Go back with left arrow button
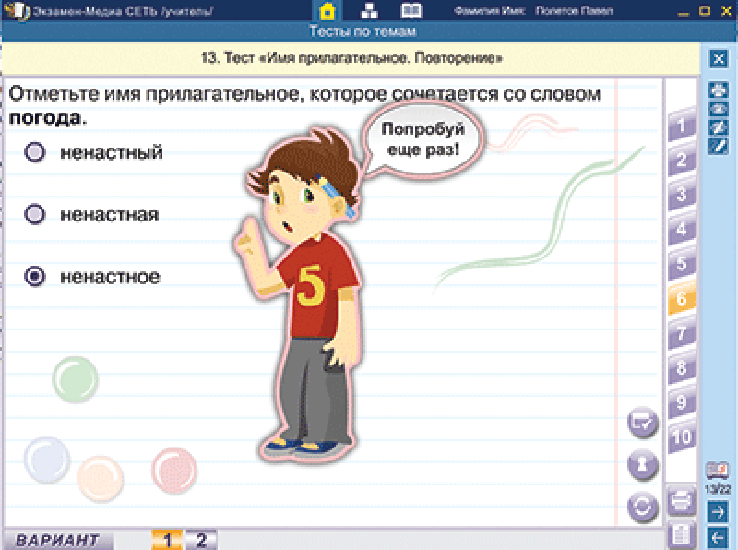The height and width of the screenshot is (550, 738). pyautogui.click(x=717, y=538)
